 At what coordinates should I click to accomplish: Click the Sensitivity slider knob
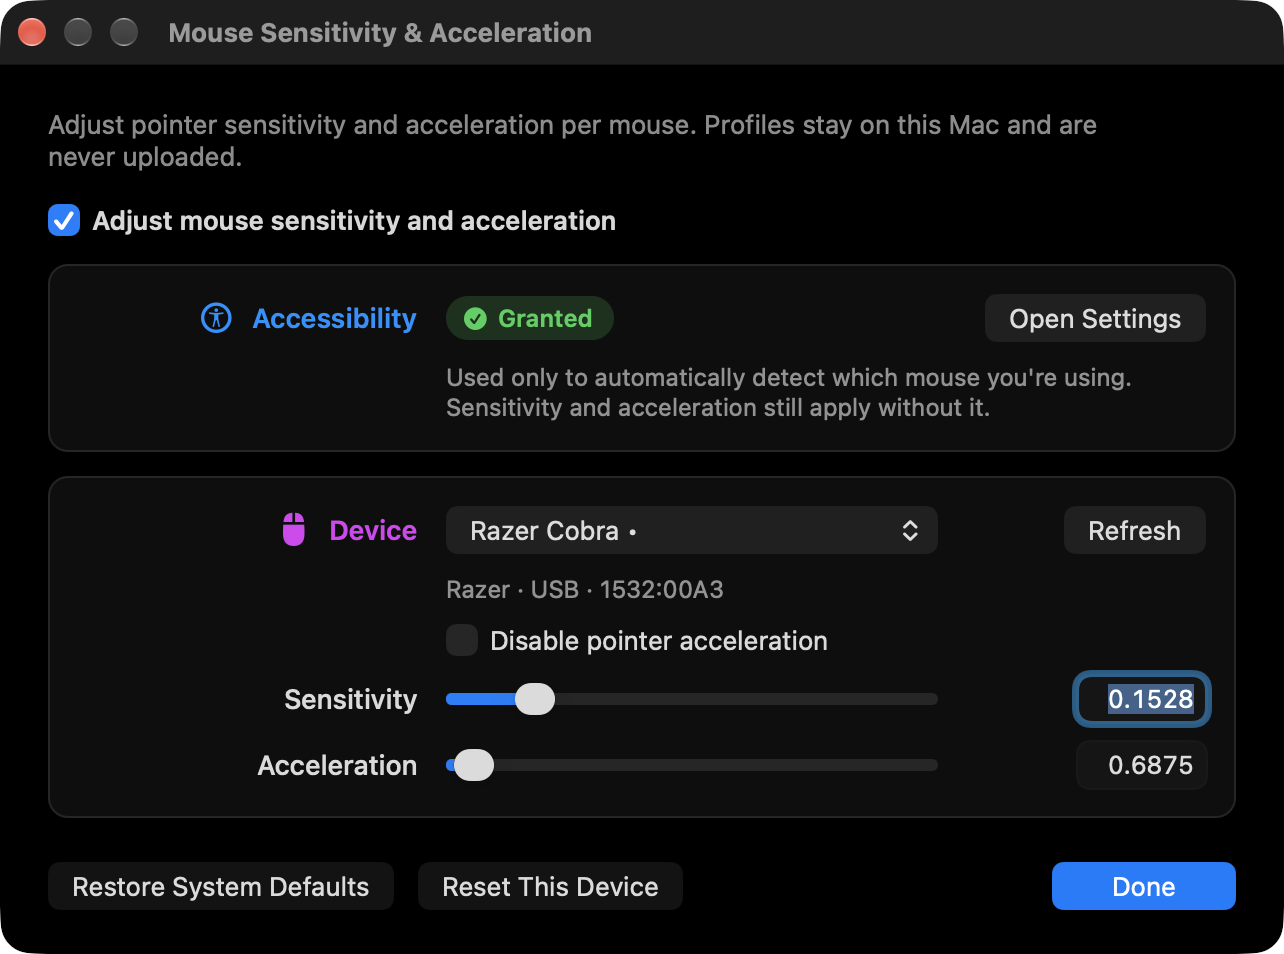coord(535,699)
